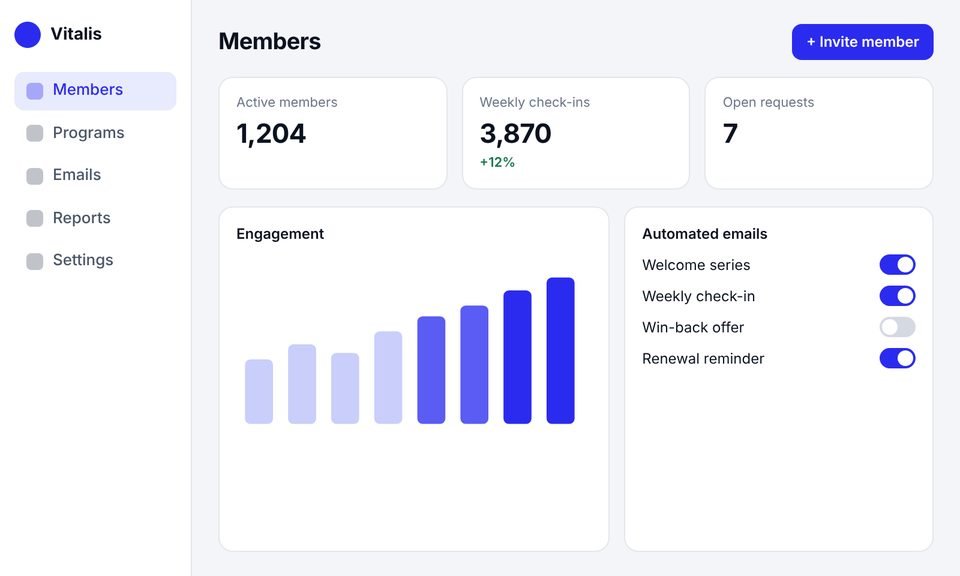Open Settings label in sidebar
The image size is (960, 576).
pos(83,260)
